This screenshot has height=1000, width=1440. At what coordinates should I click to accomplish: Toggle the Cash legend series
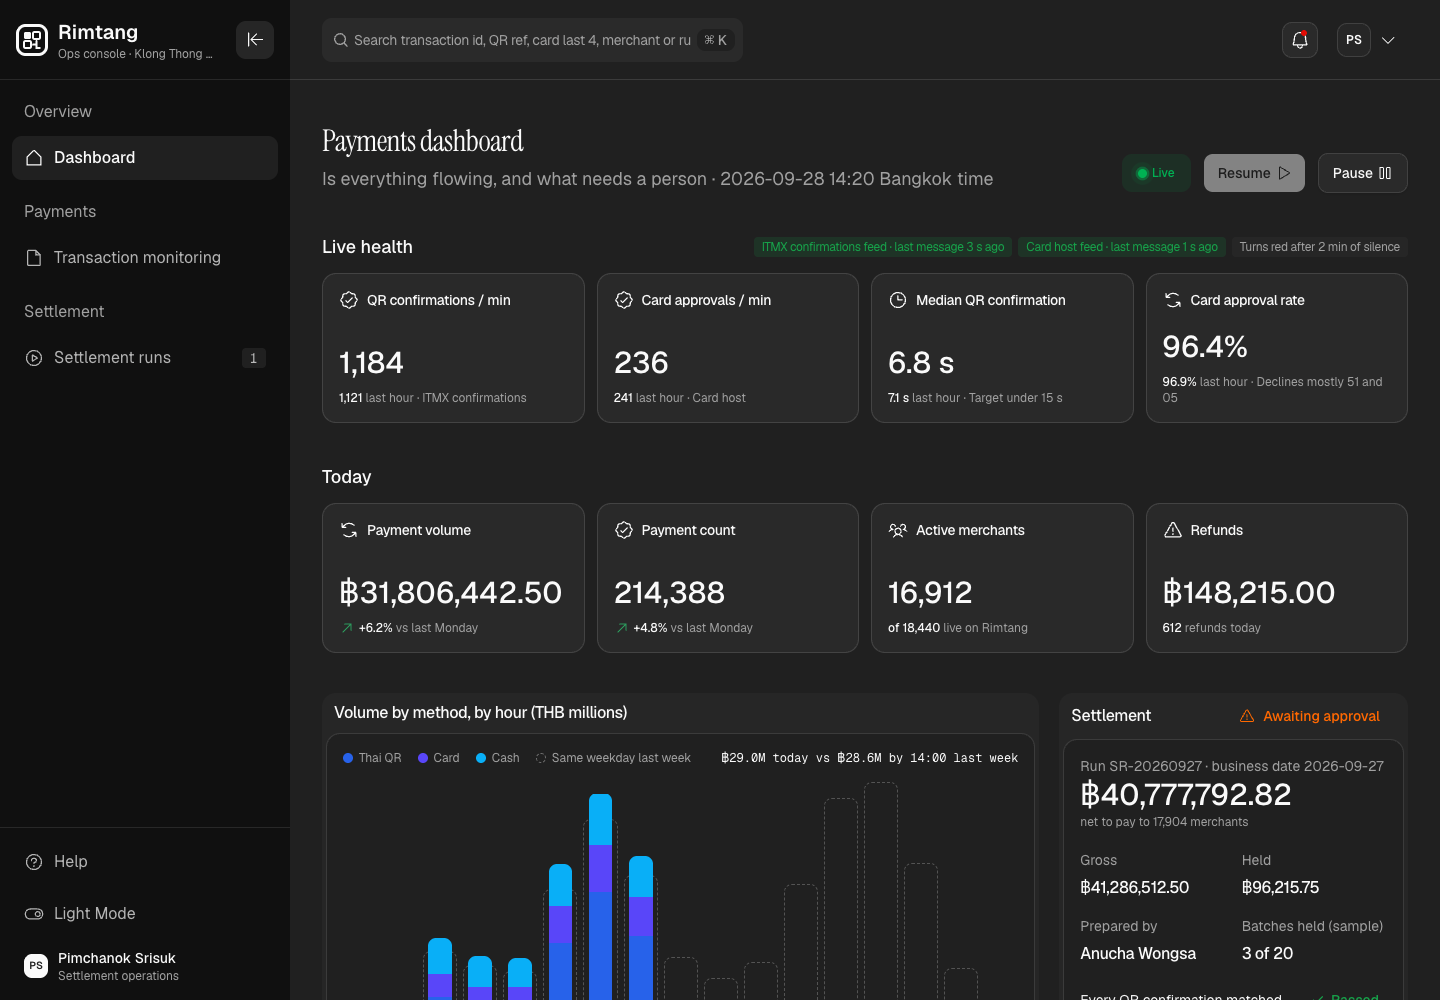click(498, 758)
